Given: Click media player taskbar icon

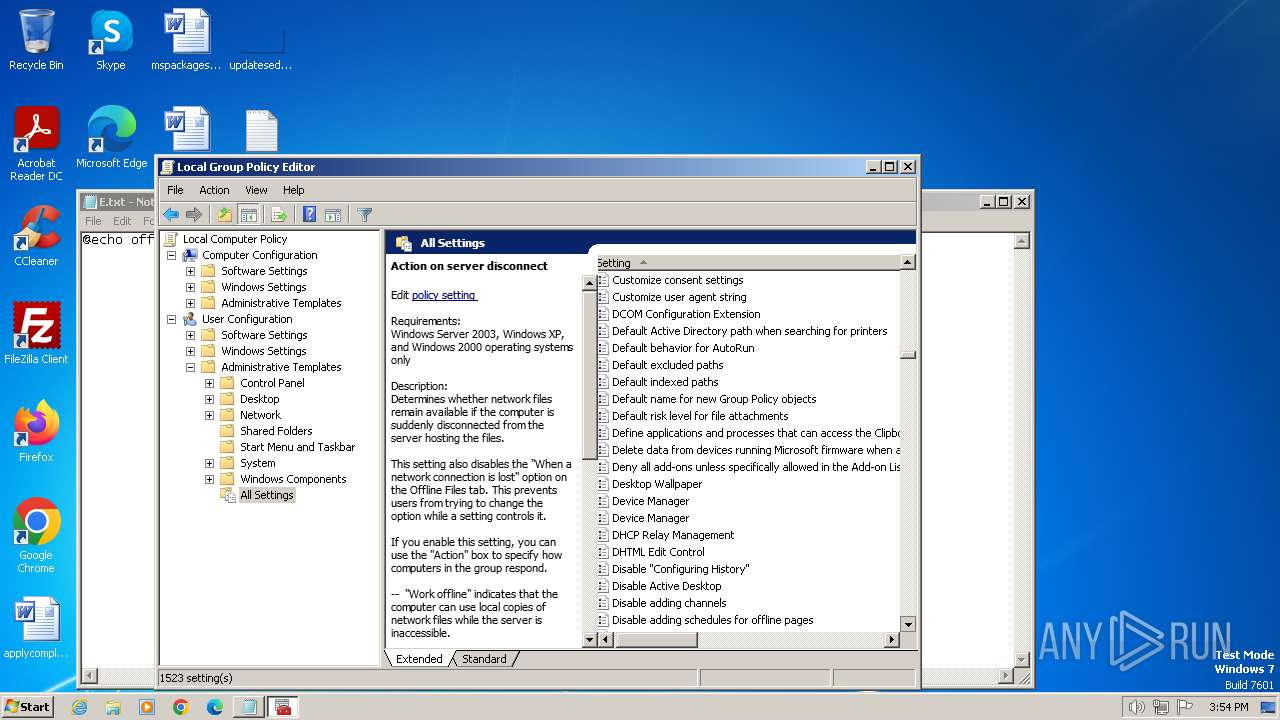Looking at the screenshot, I should tap(147, 707).
